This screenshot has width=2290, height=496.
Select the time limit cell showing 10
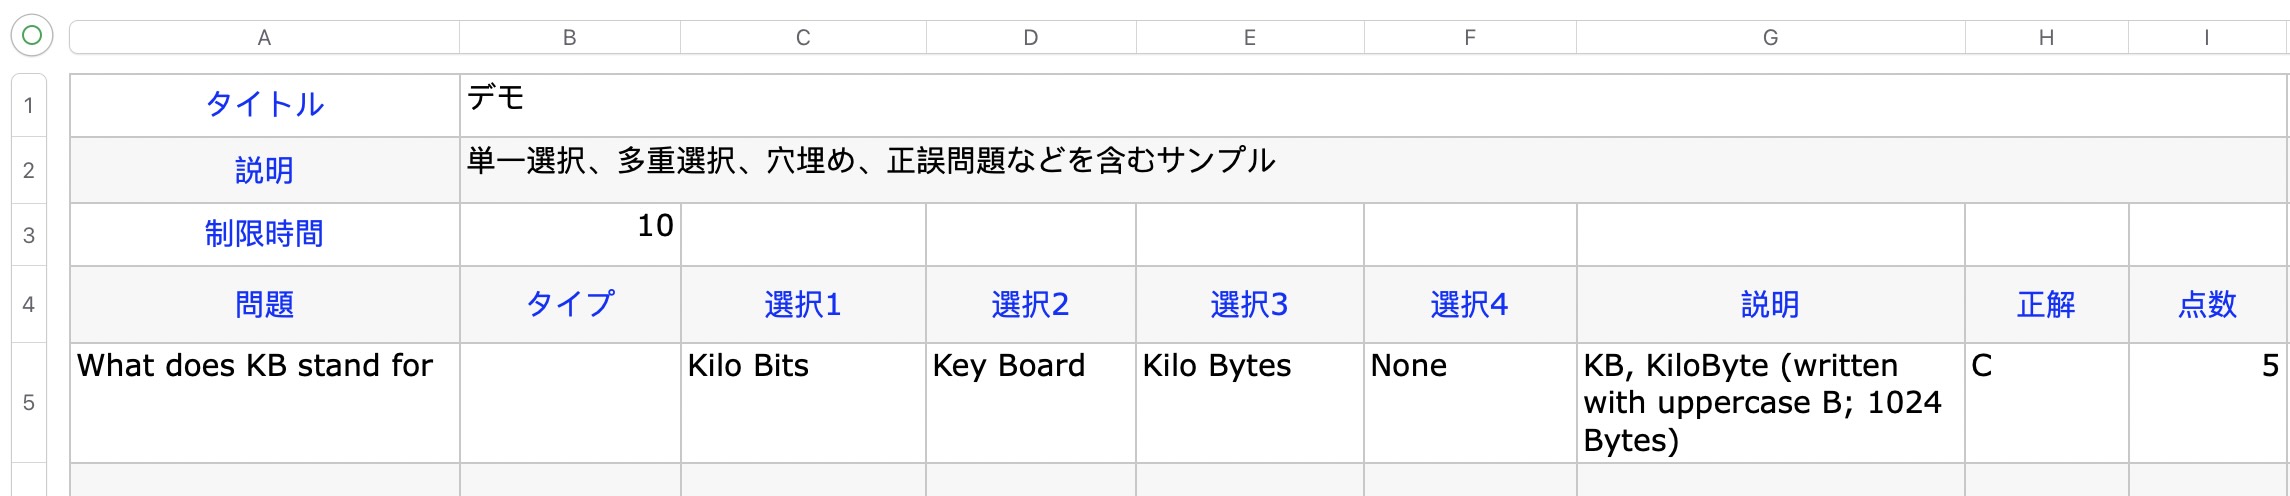[569, 235]
